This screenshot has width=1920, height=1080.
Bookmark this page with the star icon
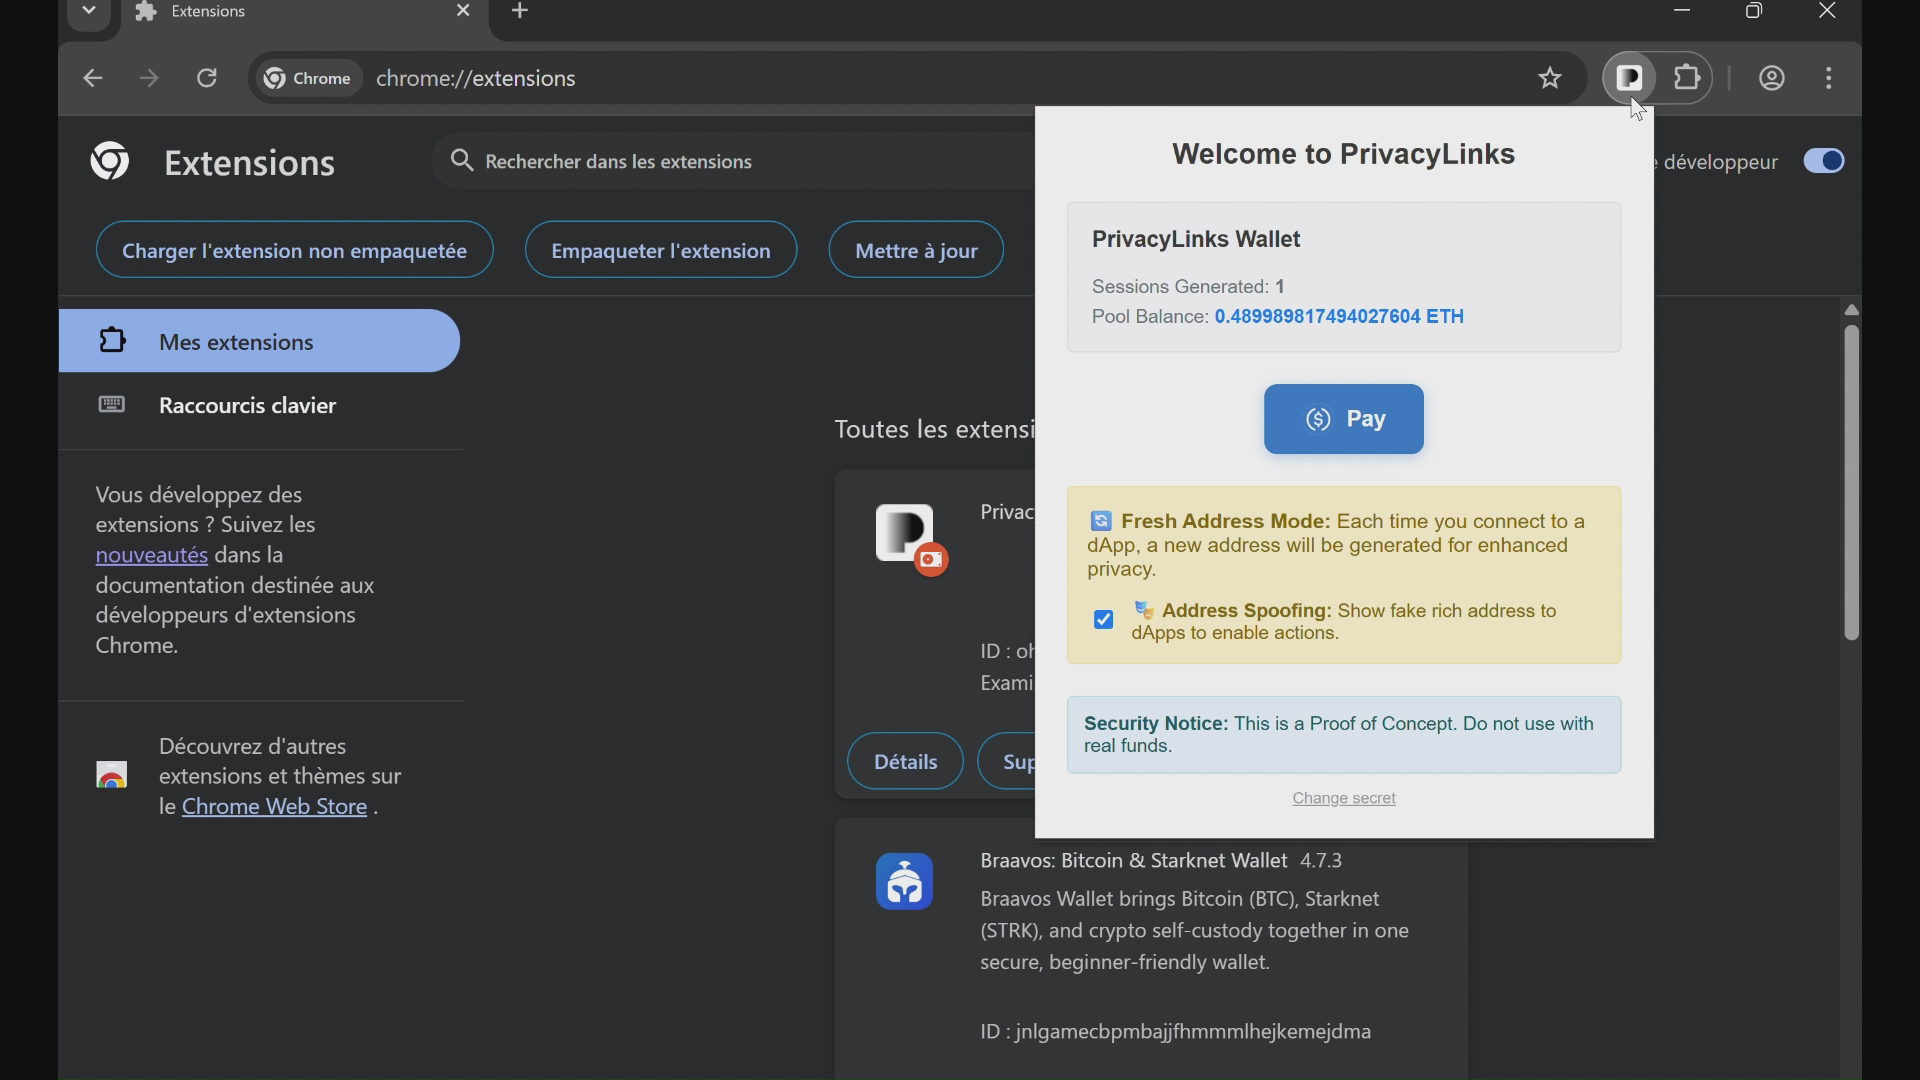coord(1550,78)
